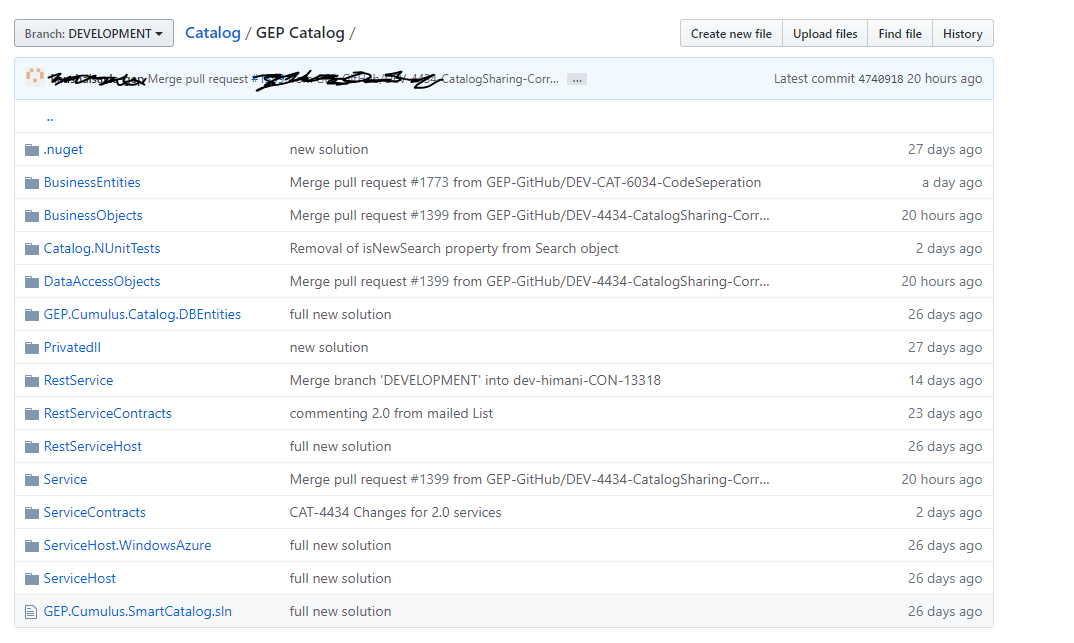Open the Privatedll folder
The height and width of the screenshot is (643, 1074).
click(72, 347)
